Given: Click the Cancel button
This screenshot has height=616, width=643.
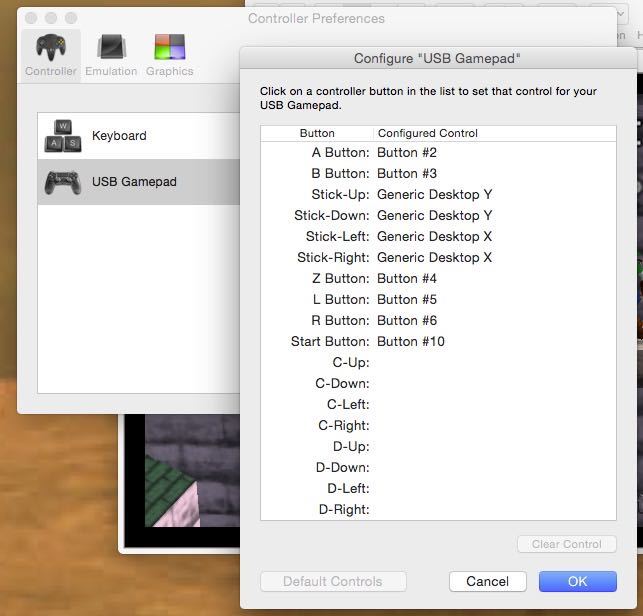Looking at the screenshot, I should click(488, 581).
